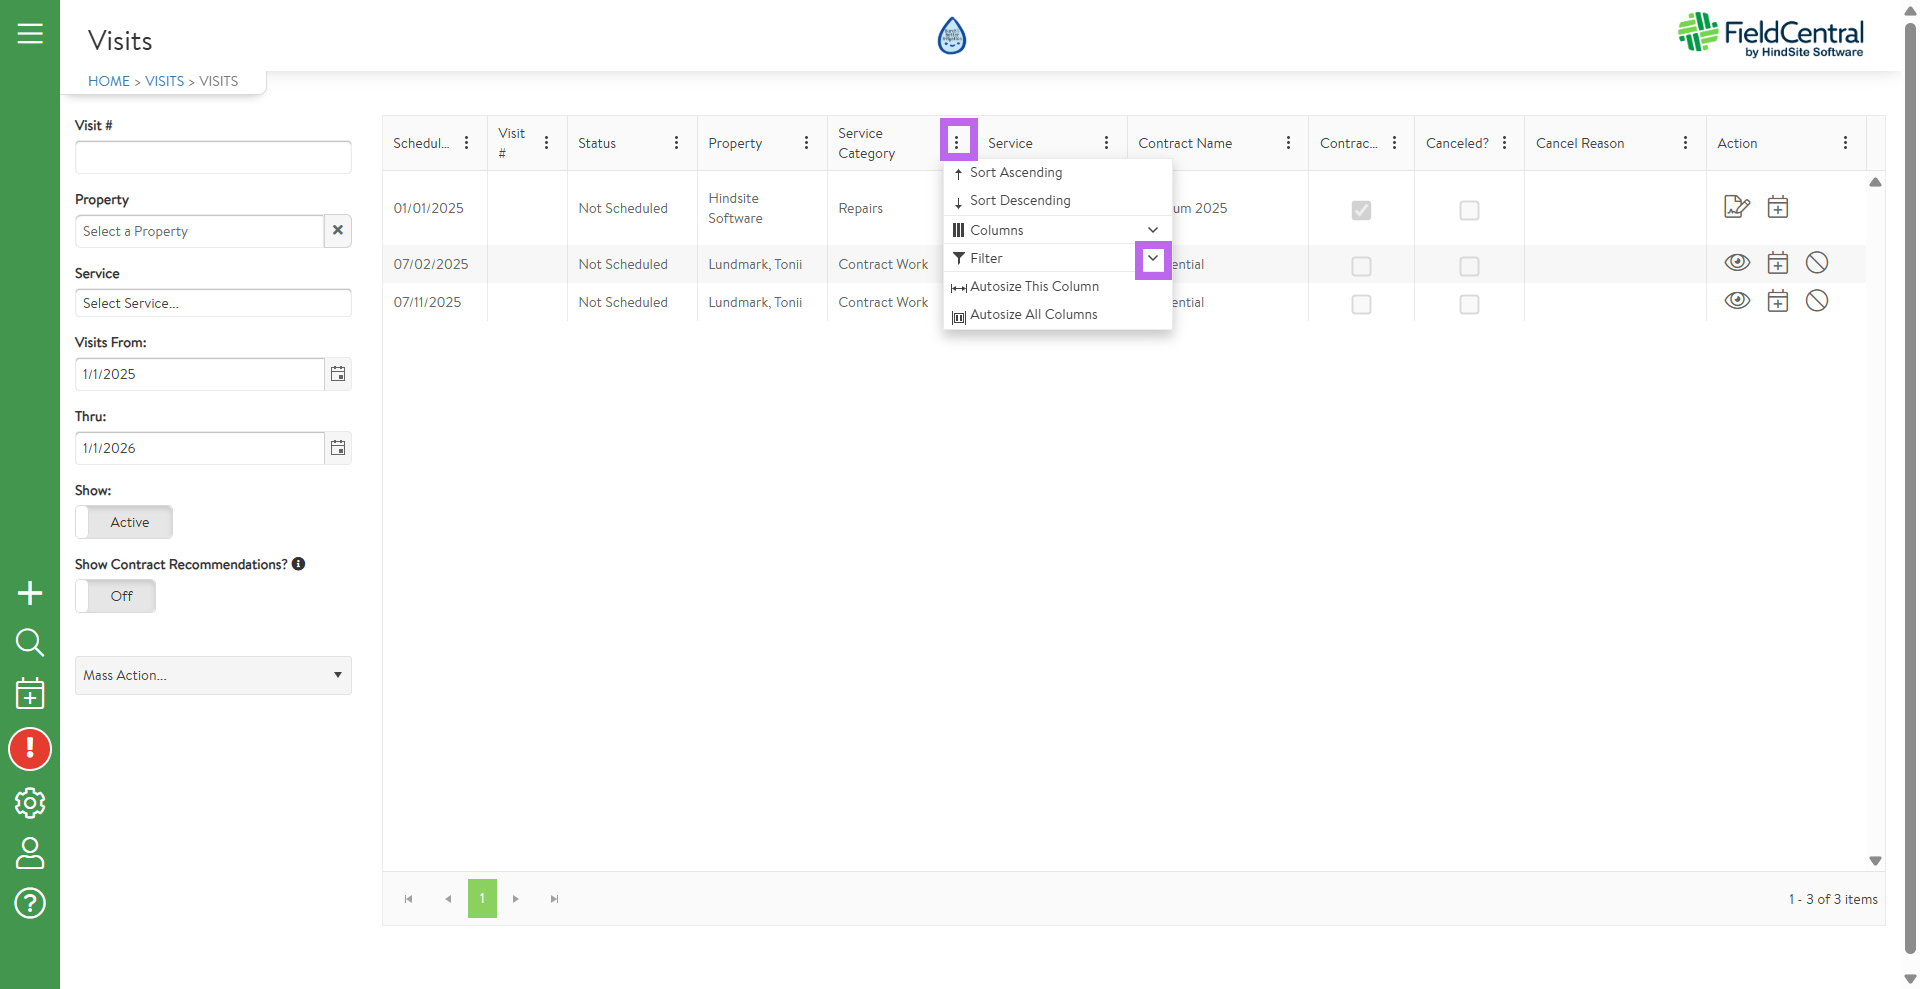Click the red alert notification icon
1920x989 pixels.
pyautogui.click(x=30, y=749)
